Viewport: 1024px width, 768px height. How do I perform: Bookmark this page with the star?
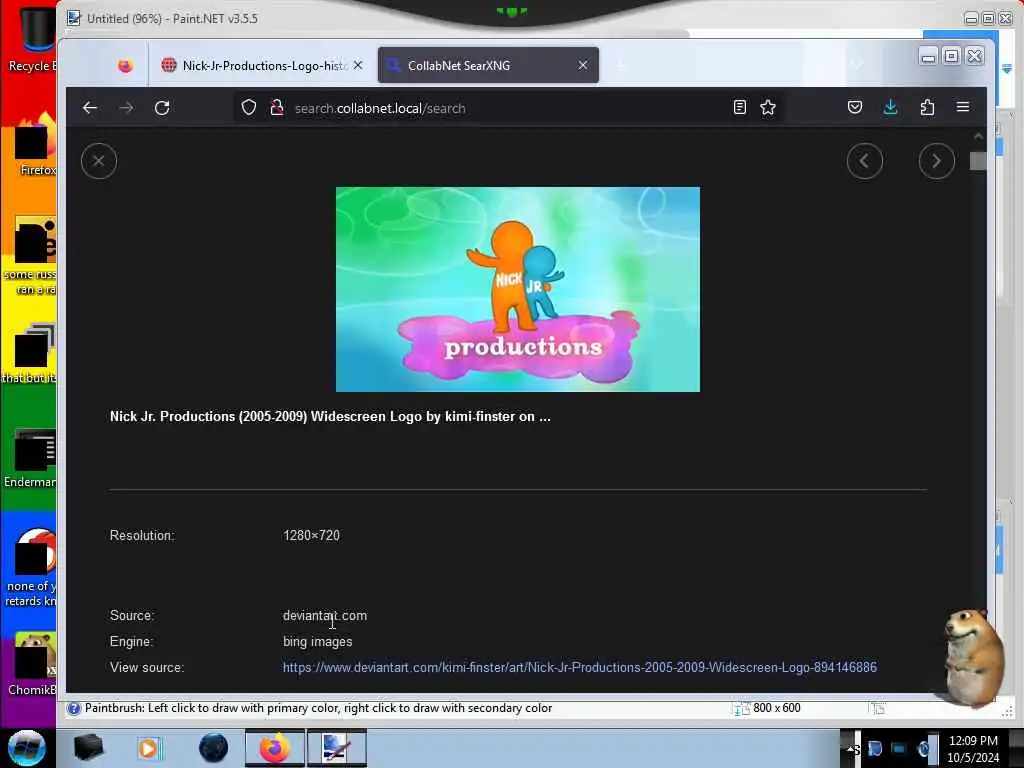coord(768,107)
